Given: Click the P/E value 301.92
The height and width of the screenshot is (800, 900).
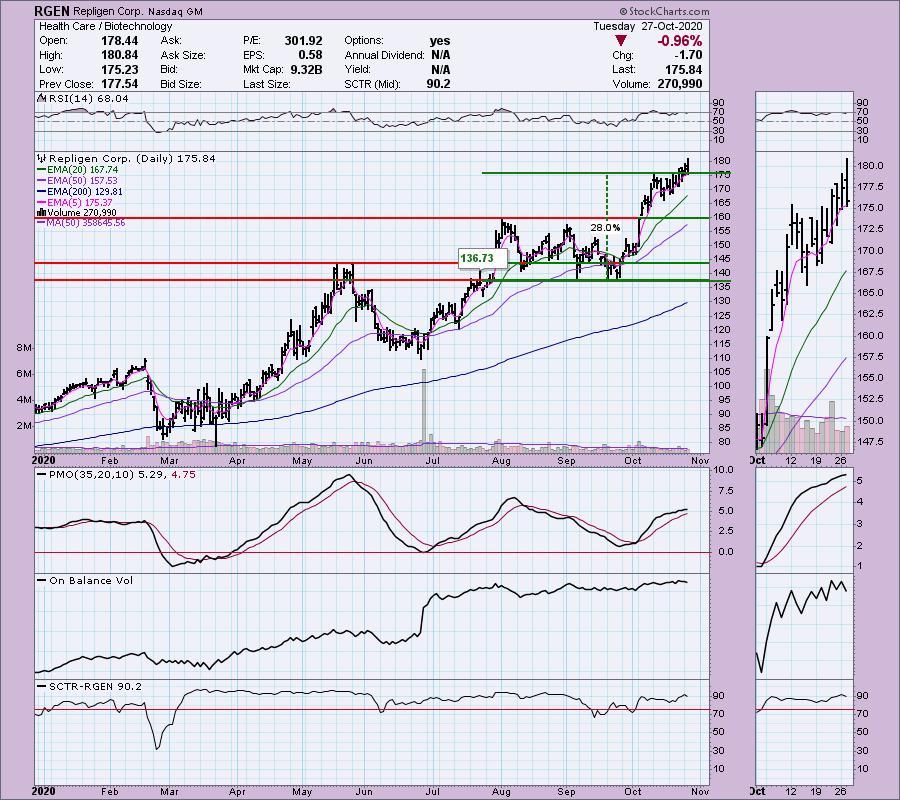Looking at the screenshot, I should point(304,41).
